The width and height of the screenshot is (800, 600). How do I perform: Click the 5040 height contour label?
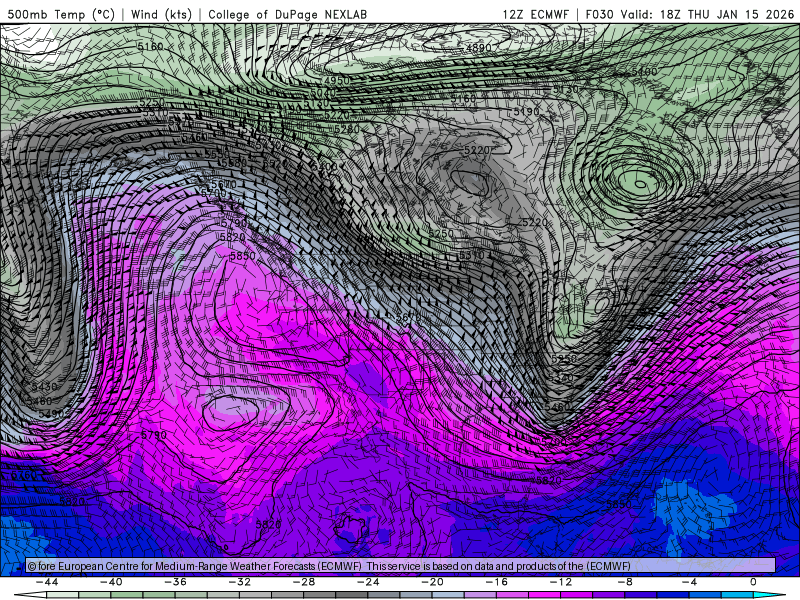[x=323, y=93]
